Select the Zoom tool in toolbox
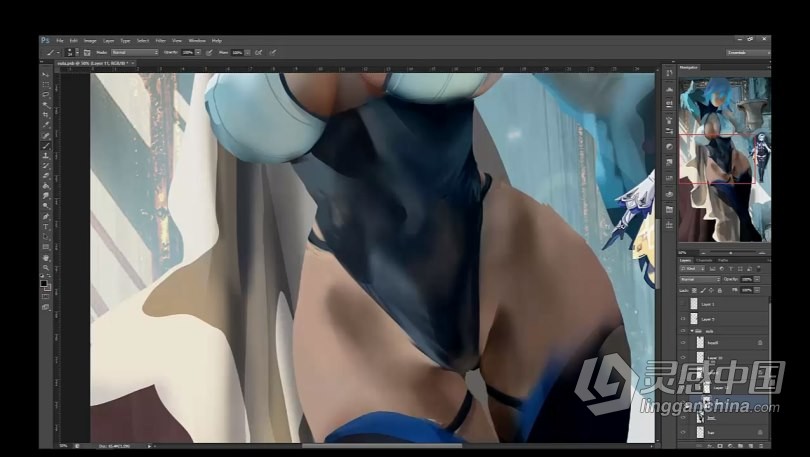The height and width of the screenshot is (457, 810). pyautogui.click(x=45, y=267)
